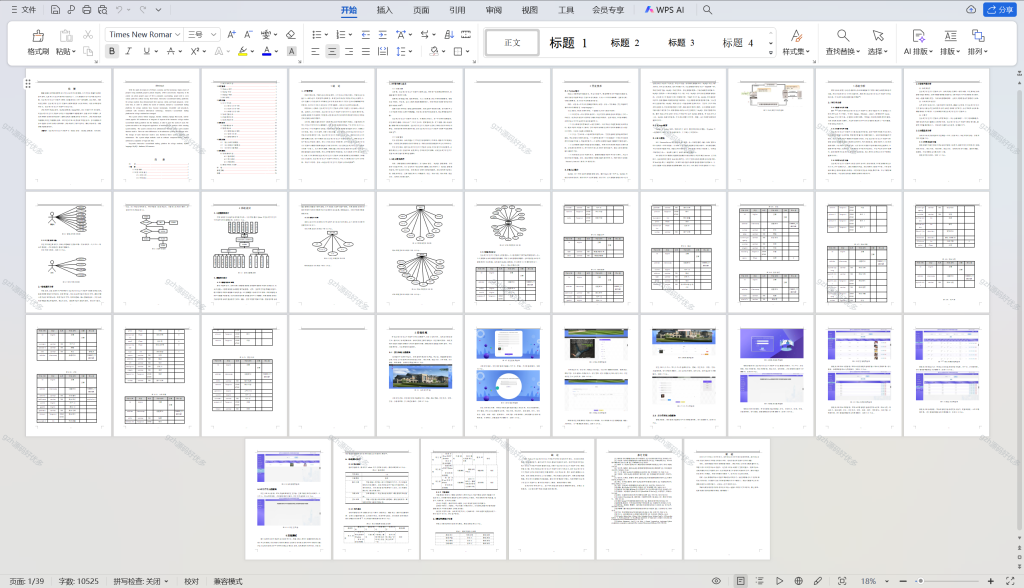Toggle Strikethrough formatting
Screen dimensions: 1024x588
pos(170,51)
